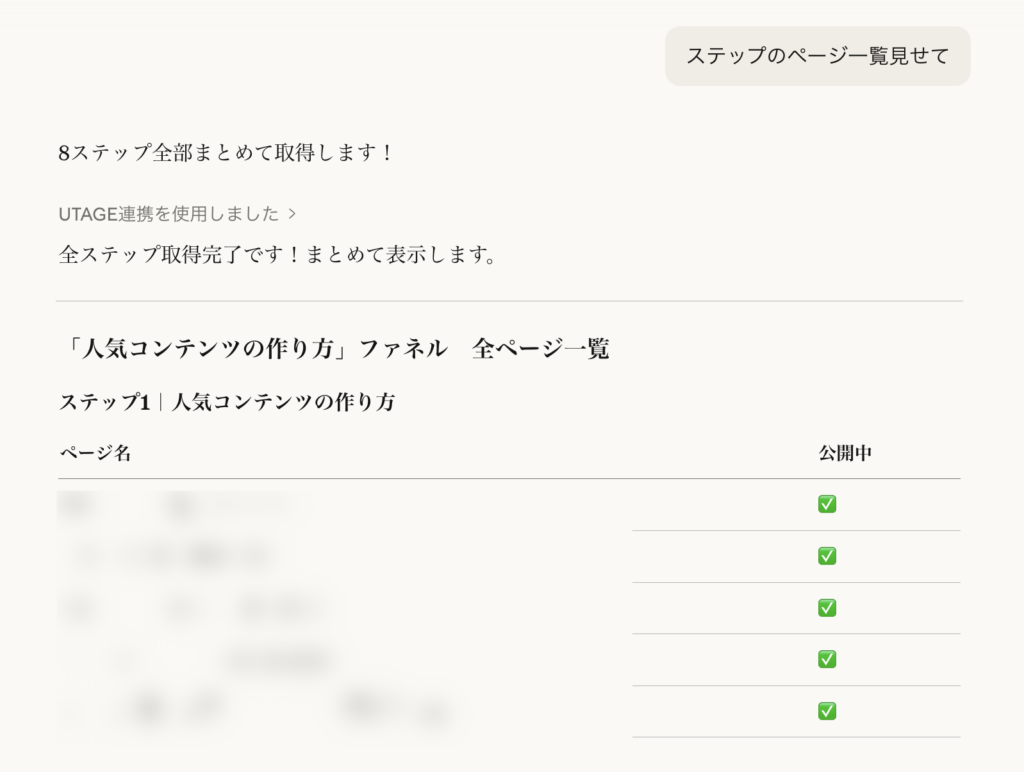Click the user message bubble ステップのページ一覧見せて
This screenshot has width=1024, height=772.
tap(817, 56)
